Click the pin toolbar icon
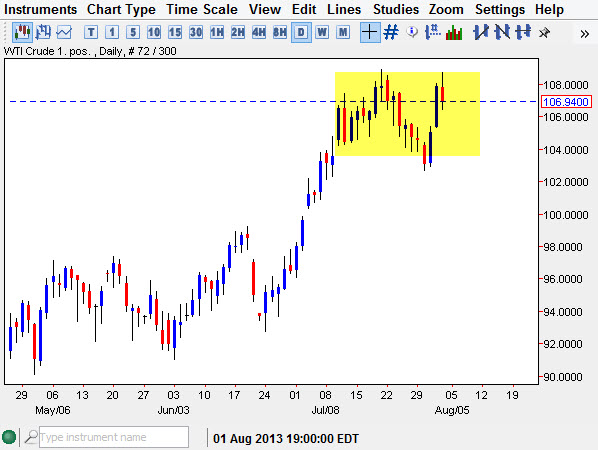The image size is (598, 450). click(544, 33)
